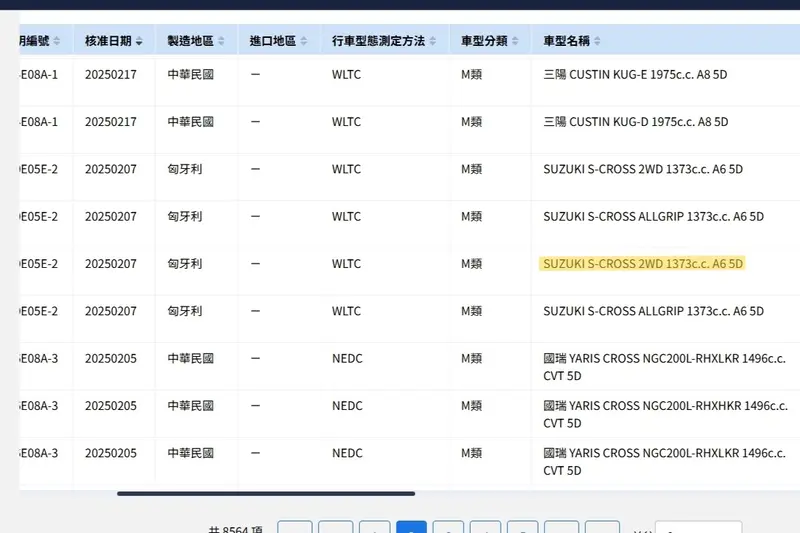Click M類 in the highlighted S-CROSS row
This screenshot has height=533, width=800.
[x=471, y=264]
